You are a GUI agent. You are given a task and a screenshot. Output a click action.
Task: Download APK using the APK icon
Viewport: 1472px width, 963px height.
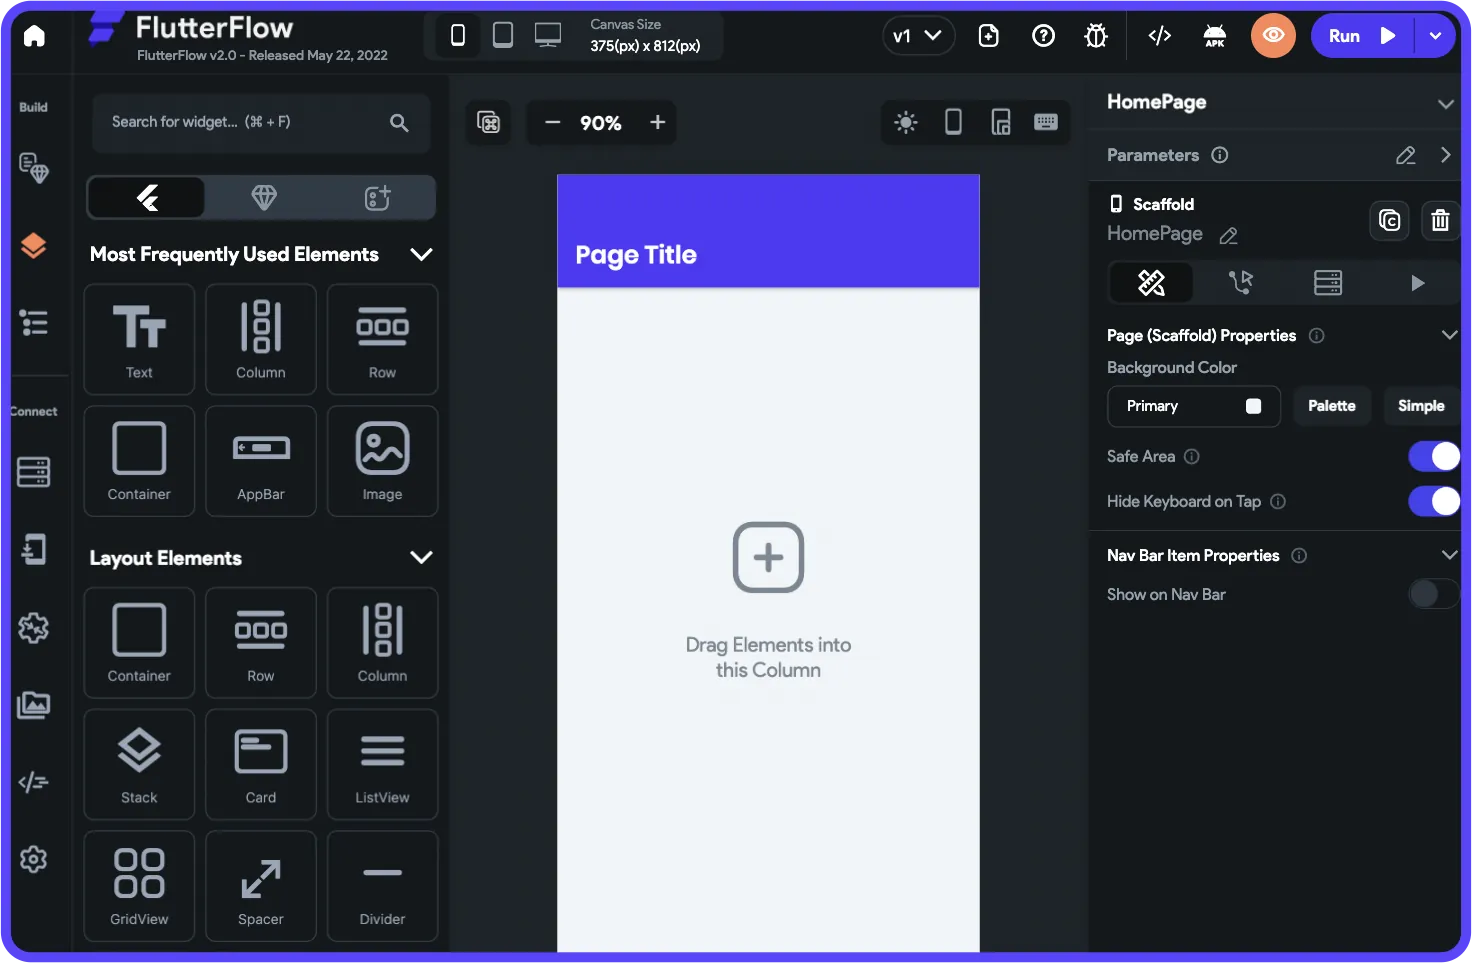coord(1214,35)
